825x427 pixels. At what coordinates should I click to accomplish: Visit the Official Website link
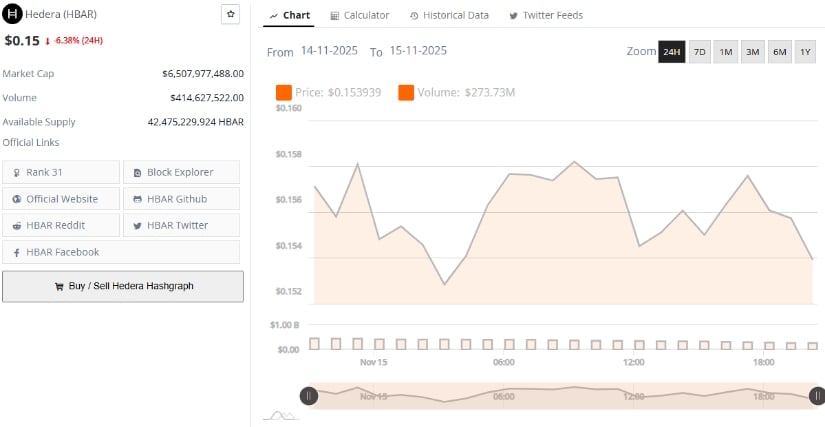click(x=61, y=199)
